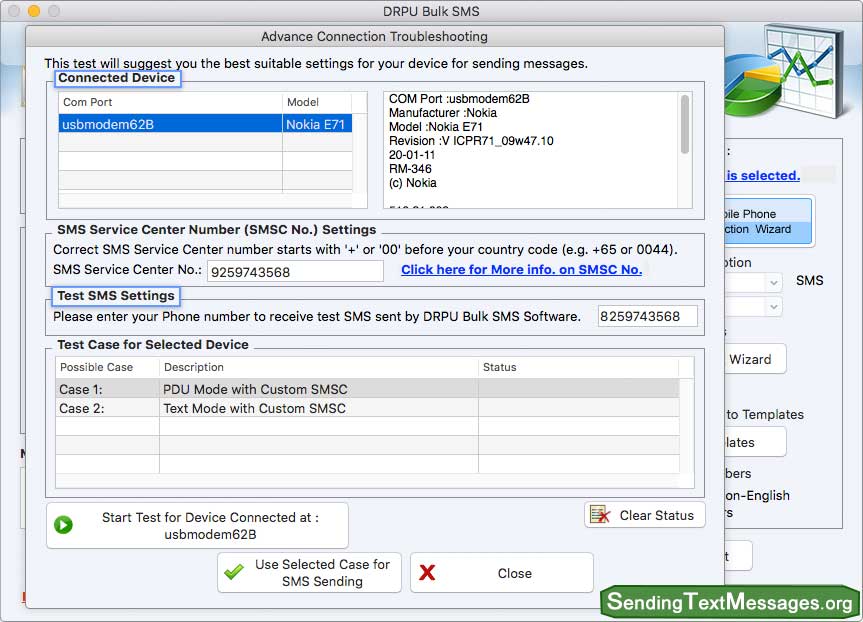Click 'is selected.' link in background window
The image size is (863, 622).
(763, 176)
